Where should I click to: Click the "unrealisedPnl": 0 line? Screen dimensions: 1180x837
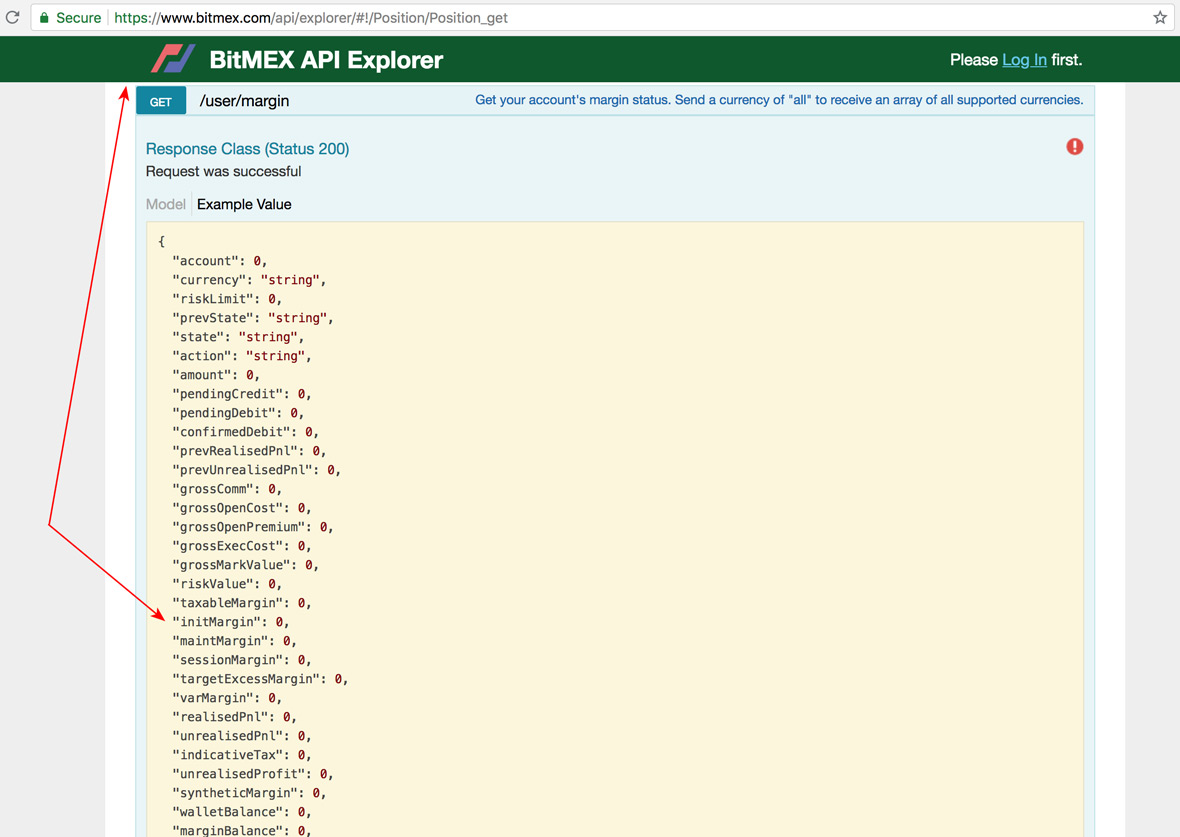click(242, 736)
